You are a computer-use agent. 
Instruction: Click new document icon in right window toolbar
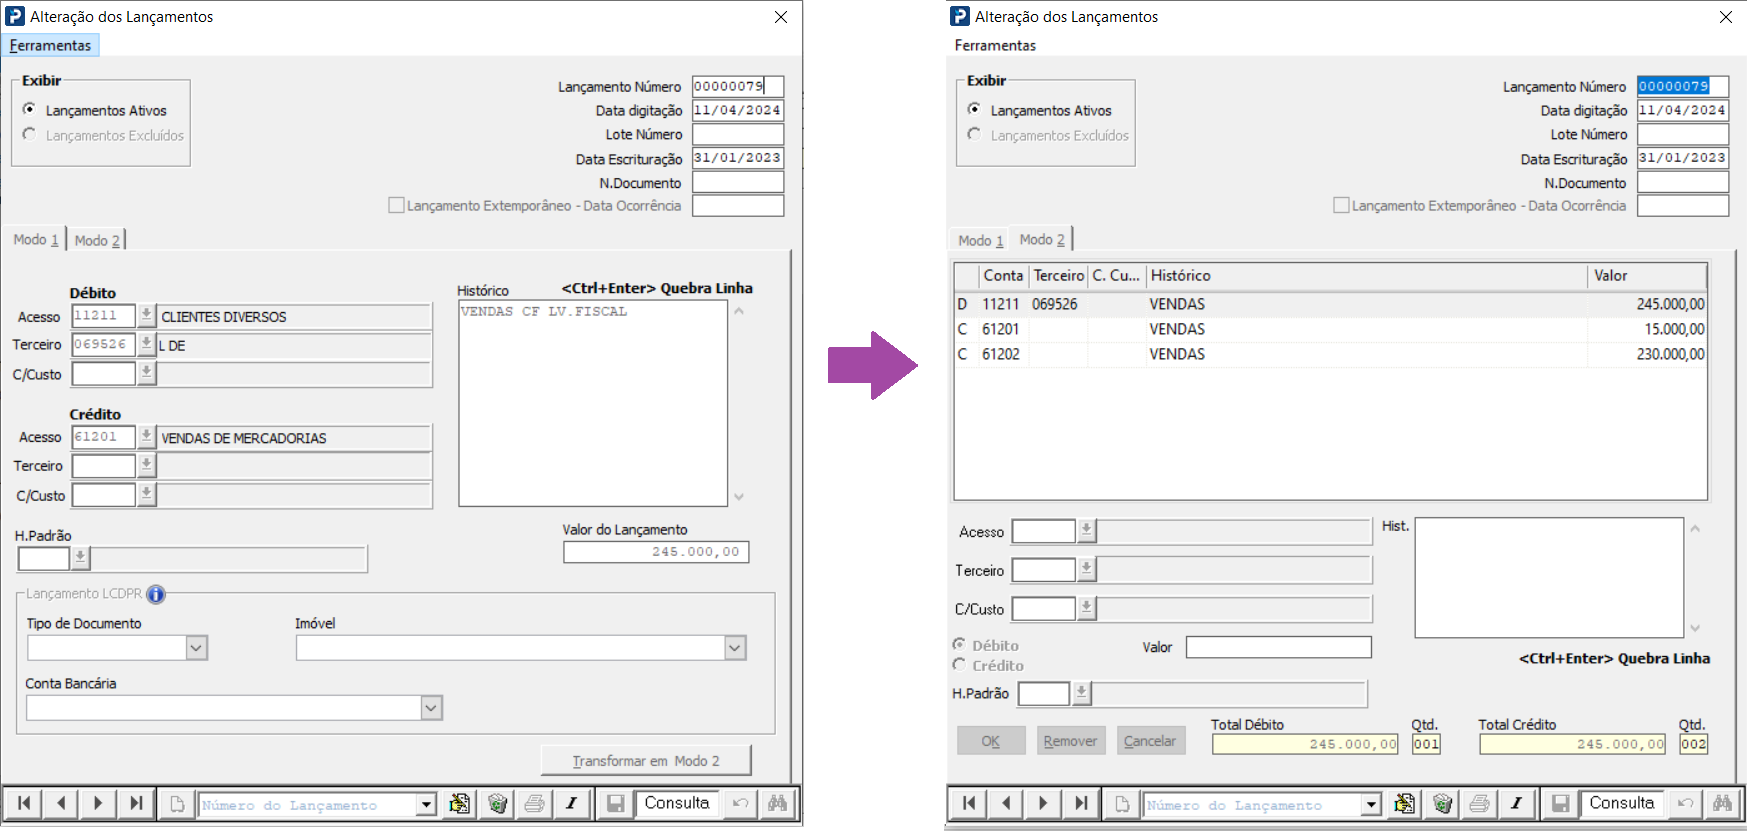click(1122, 804)
